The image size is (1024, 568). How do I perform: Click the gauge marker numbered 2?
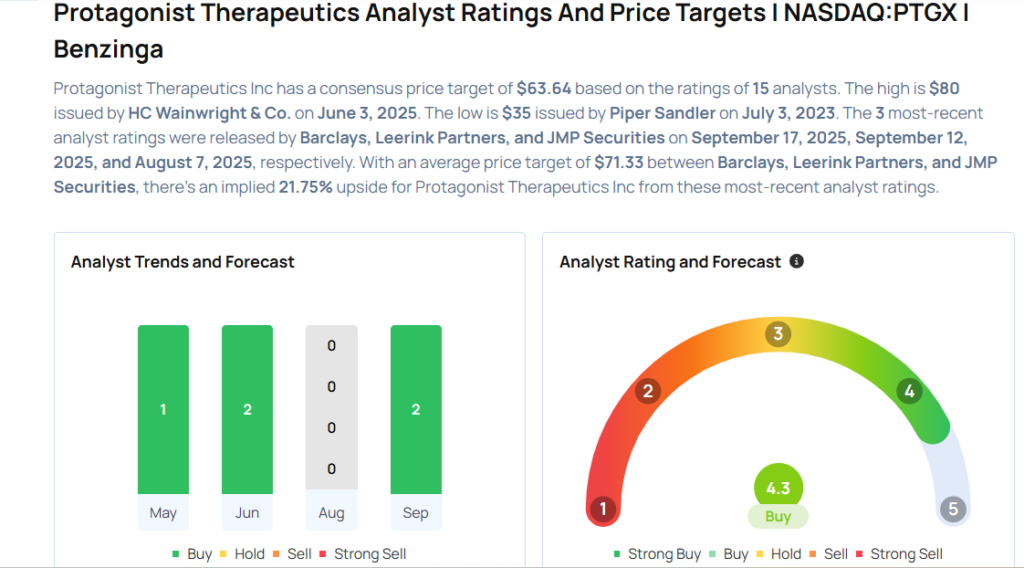pos(647,391)
